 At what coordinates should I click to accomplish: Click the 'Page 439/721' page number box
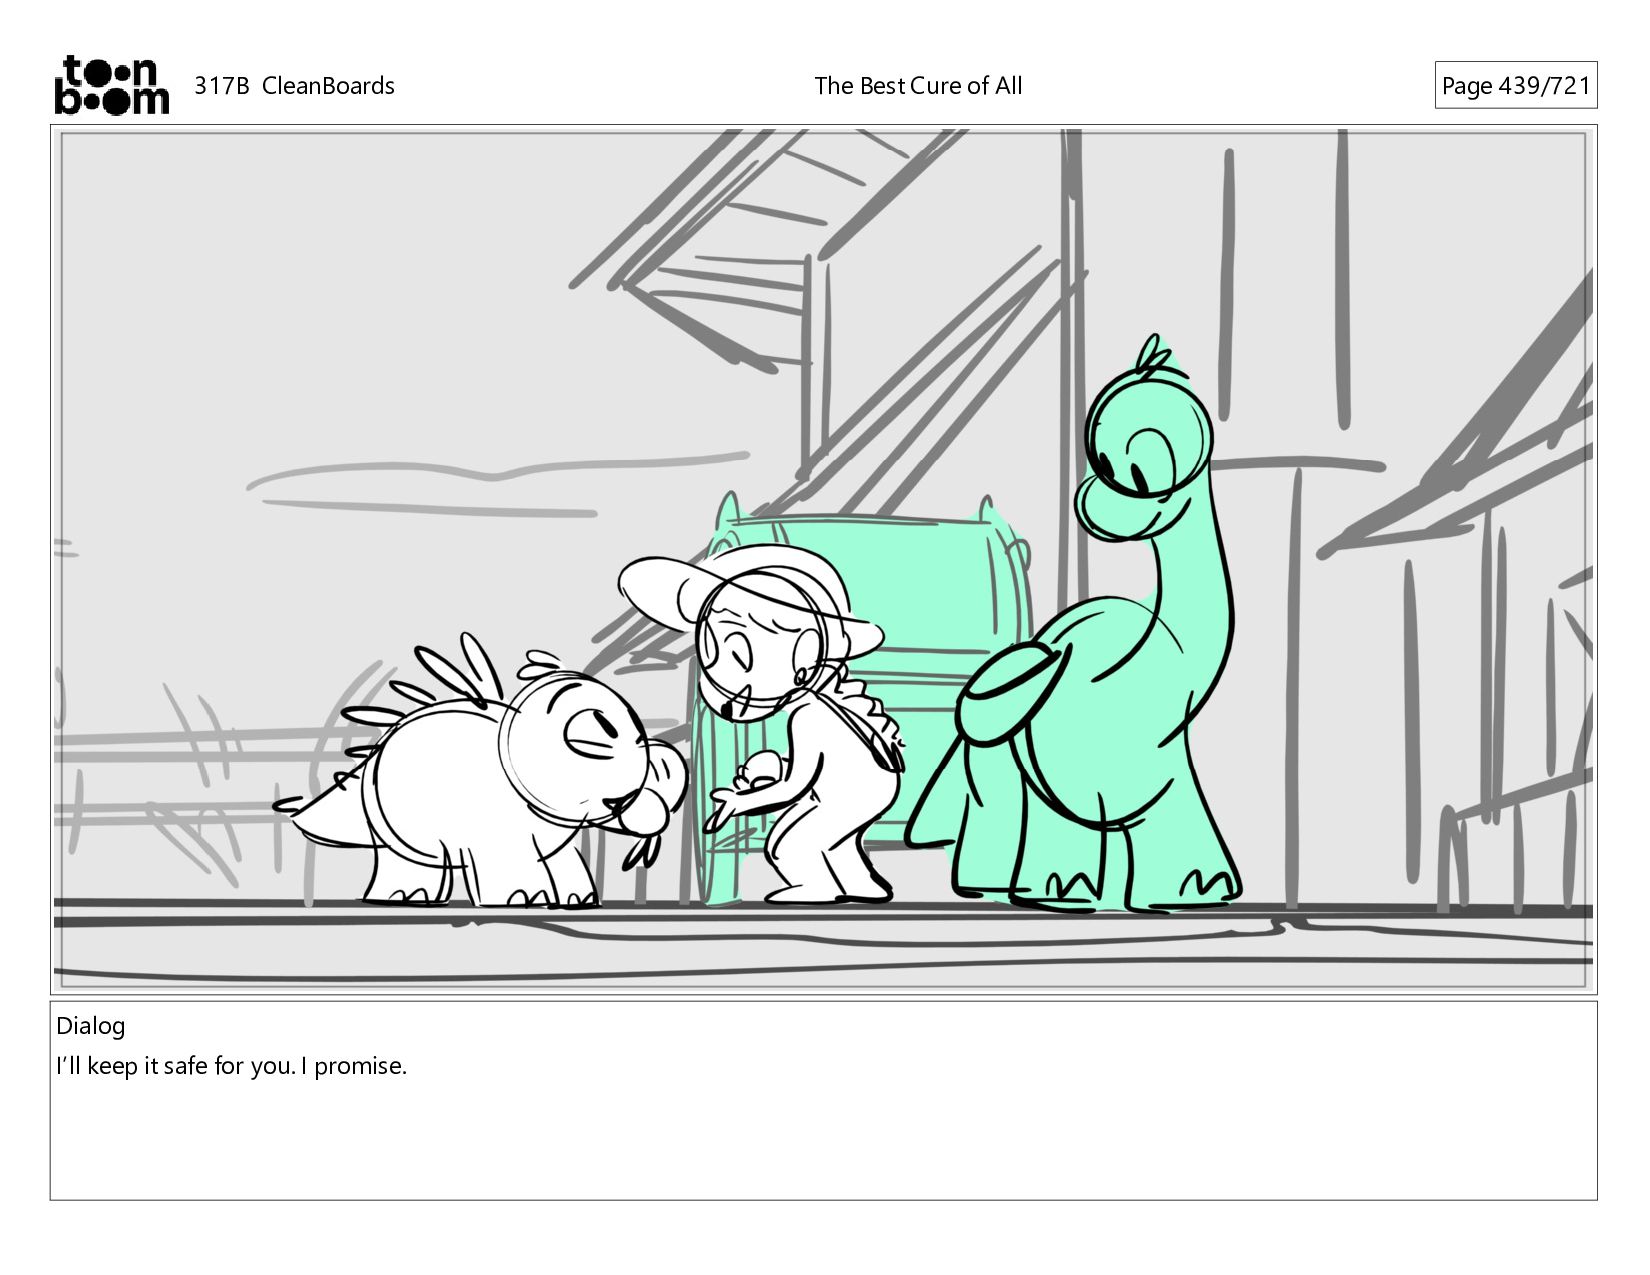click(x=1516, y=86)
